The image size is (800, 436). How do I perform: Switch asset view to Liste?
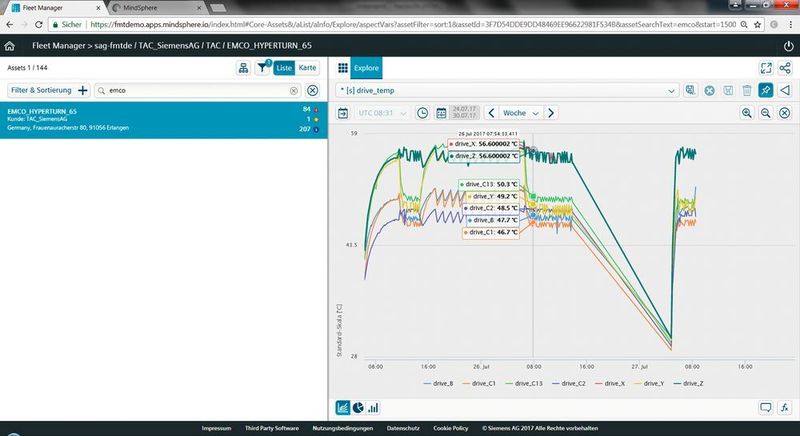point(284,68)
